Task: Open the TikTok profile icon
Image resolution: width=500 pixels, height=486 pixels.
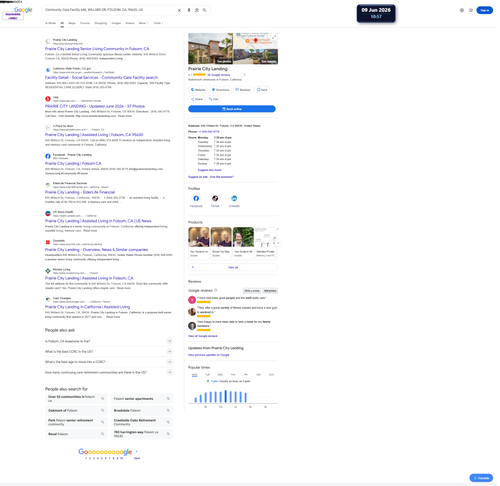Action: click(215, 199)
